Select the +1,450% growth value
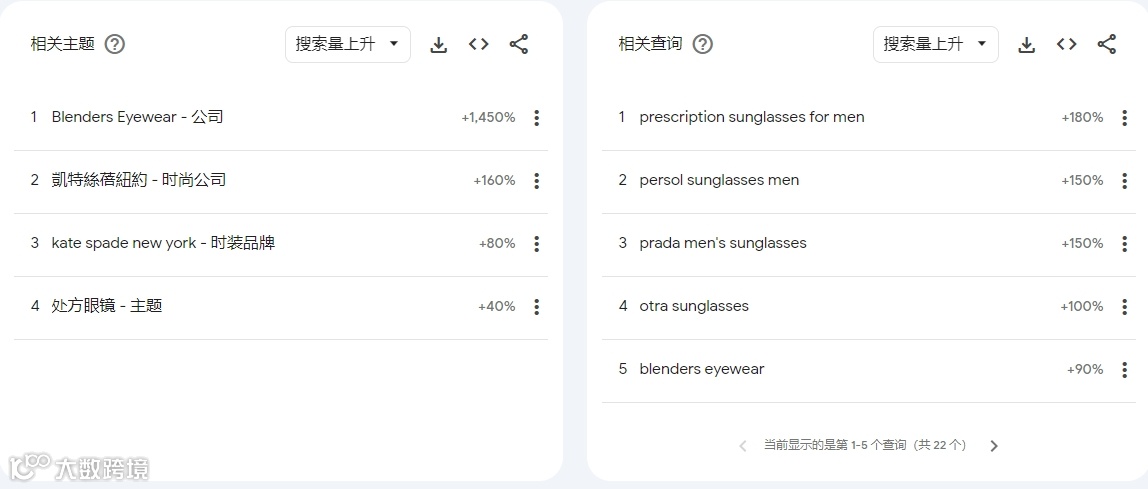The height and width of the screenshot is (489, 1148). coord(488,118)
